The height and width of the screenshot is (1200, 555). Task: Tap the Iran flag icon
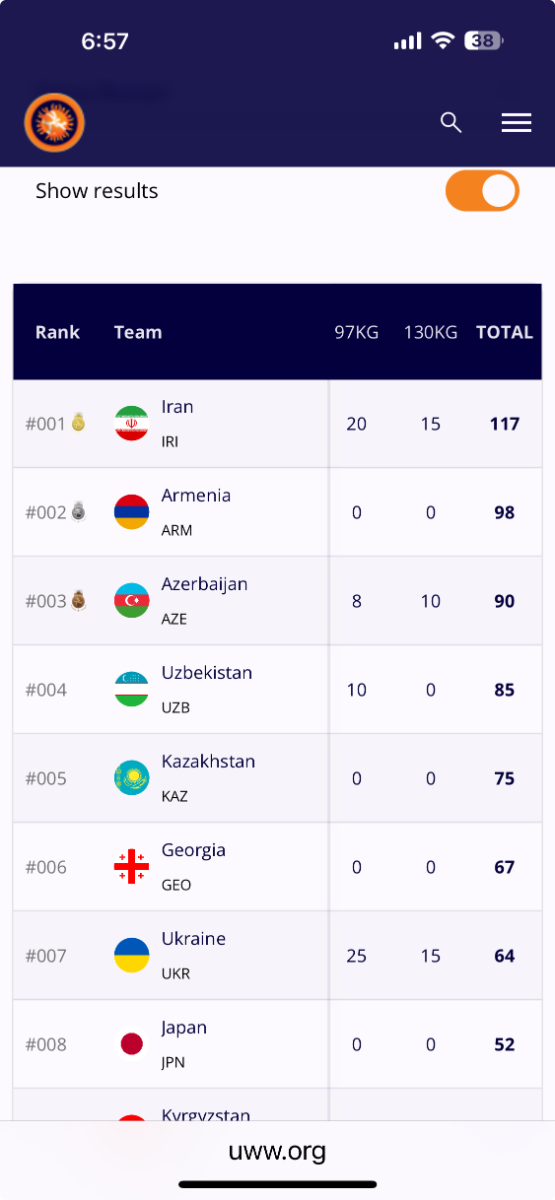coord(132,424)
